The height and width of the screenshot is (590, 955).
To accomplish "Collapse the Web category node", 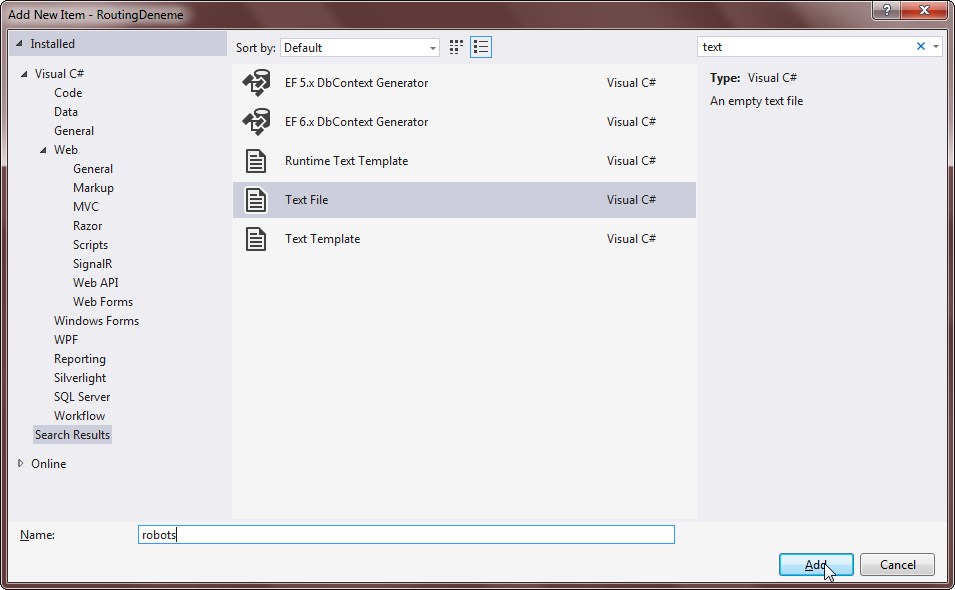I will (43, 150).
